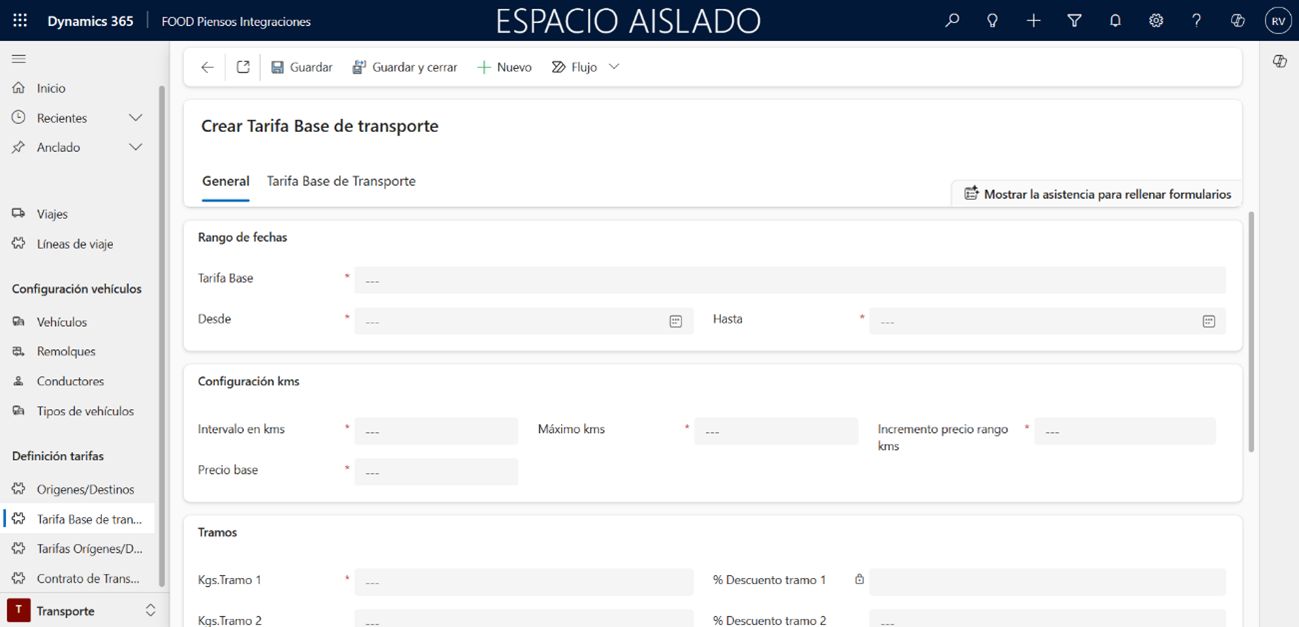Screen dimensions: 1299x627
Task: Open the settings gear icon
Action: point(1156,20)
